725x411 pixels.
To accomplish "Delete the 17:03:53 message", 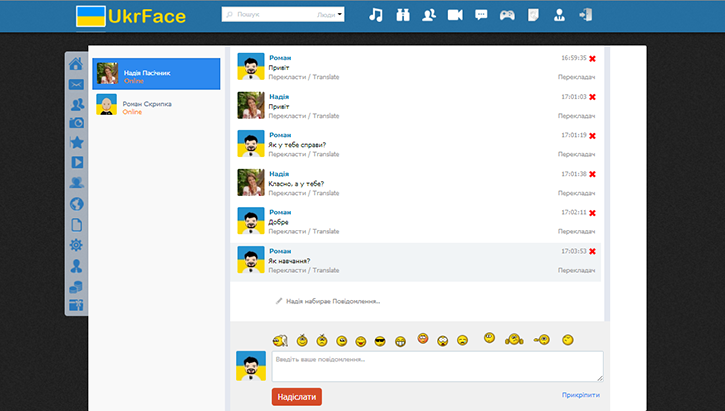I will coord(592,252).
